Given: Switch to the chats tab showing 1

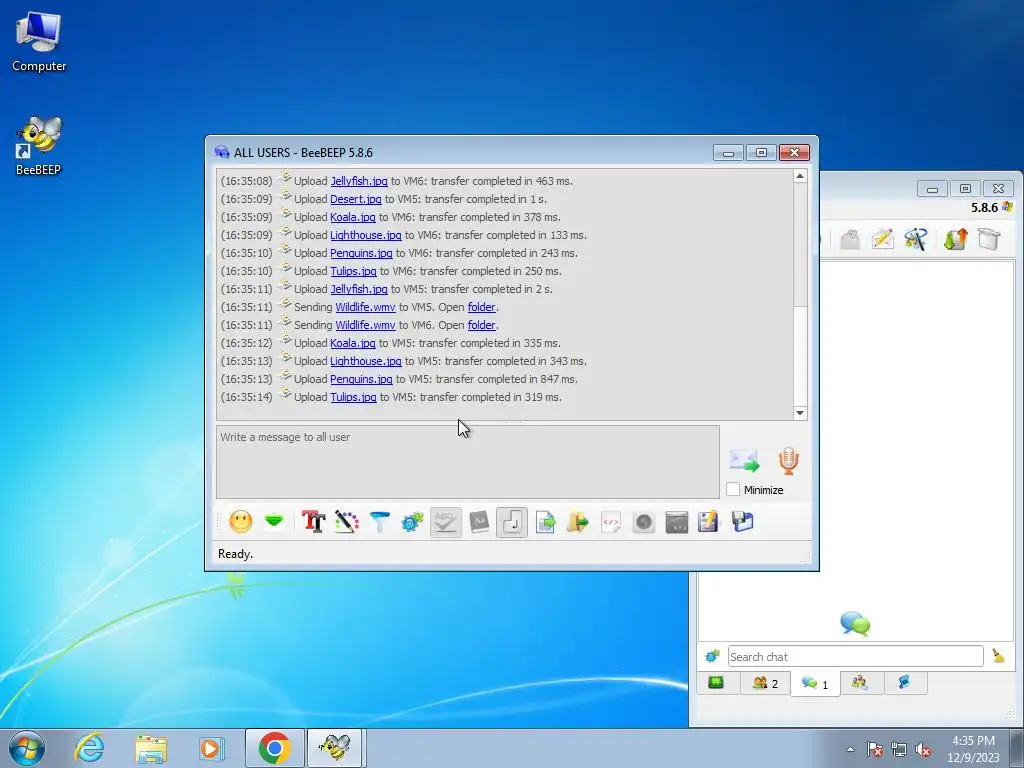Looking at the screenshot, I should pyautogui.click(x=815, y=684).
